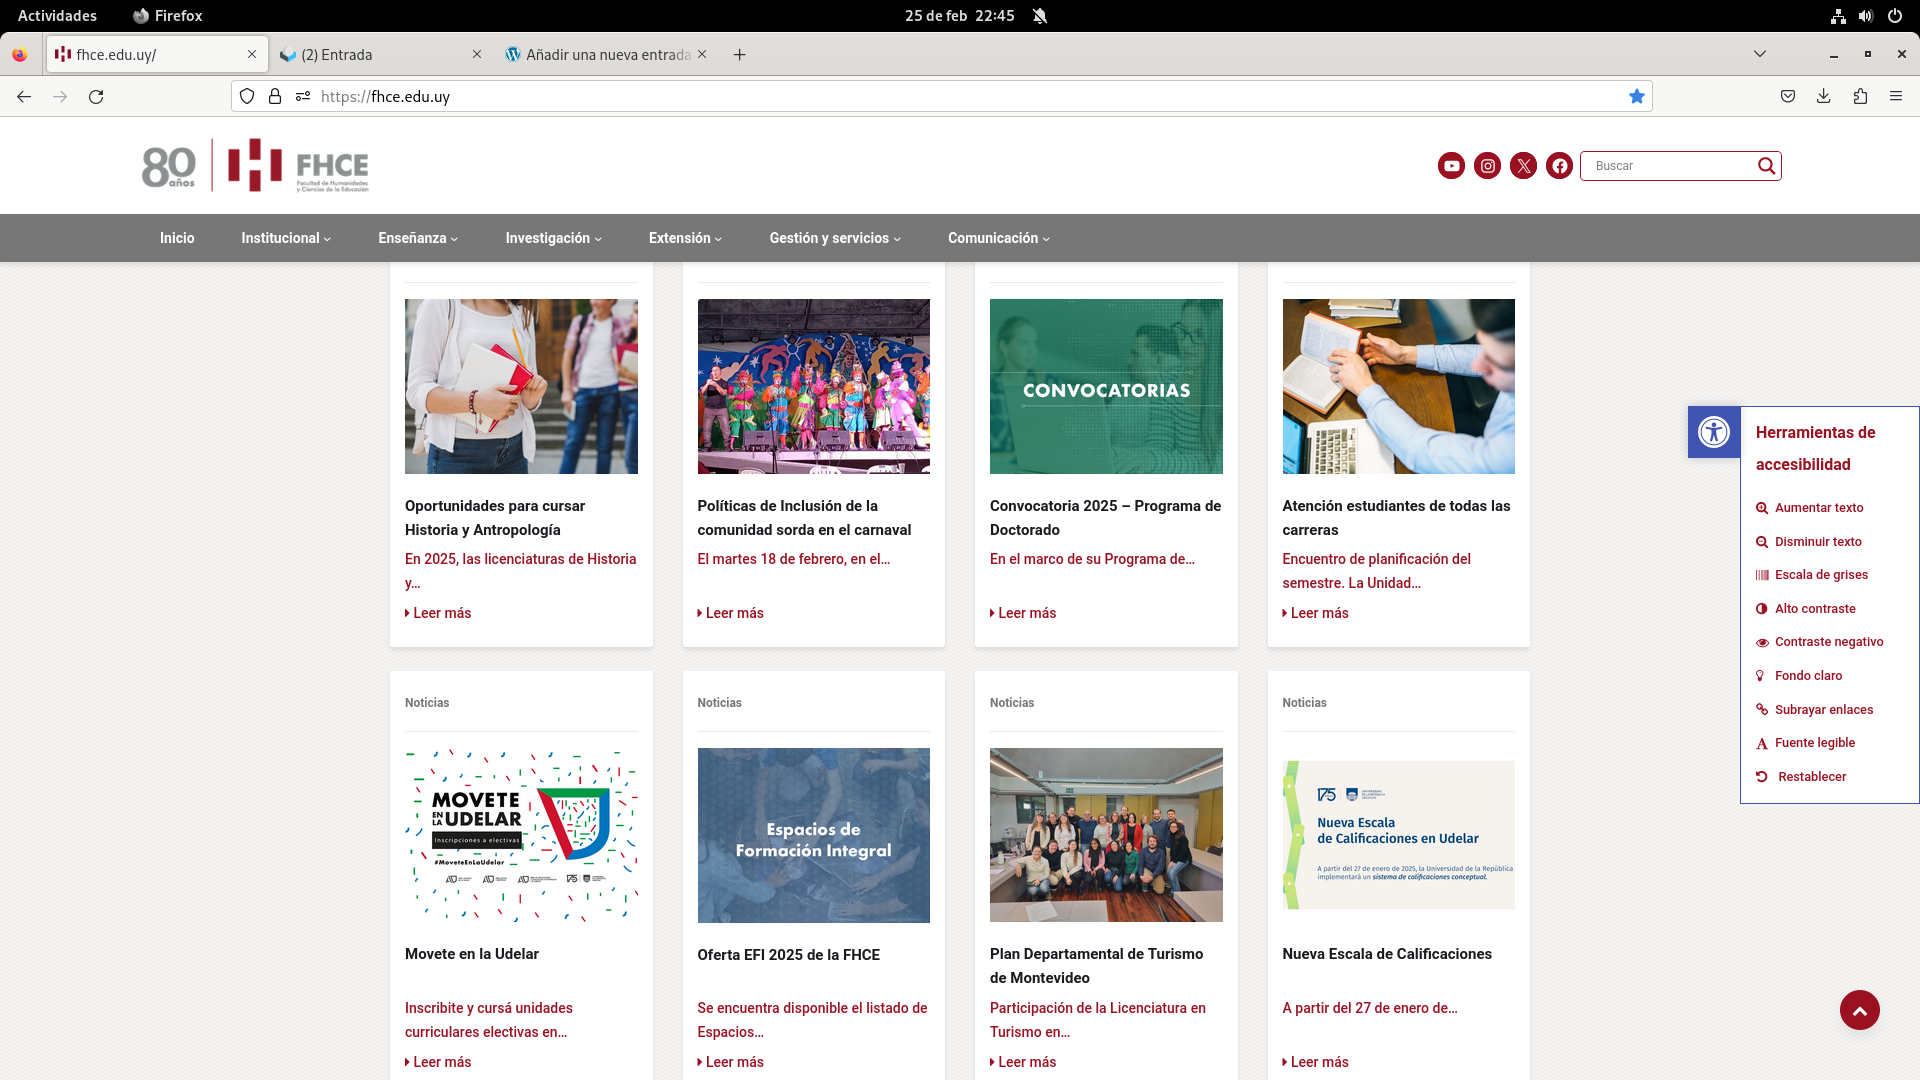The height and width of the screenshot is (1080, 1920).
Task: Open Nueva Escala de Calificaciones headline
Action: point(1386,954)
